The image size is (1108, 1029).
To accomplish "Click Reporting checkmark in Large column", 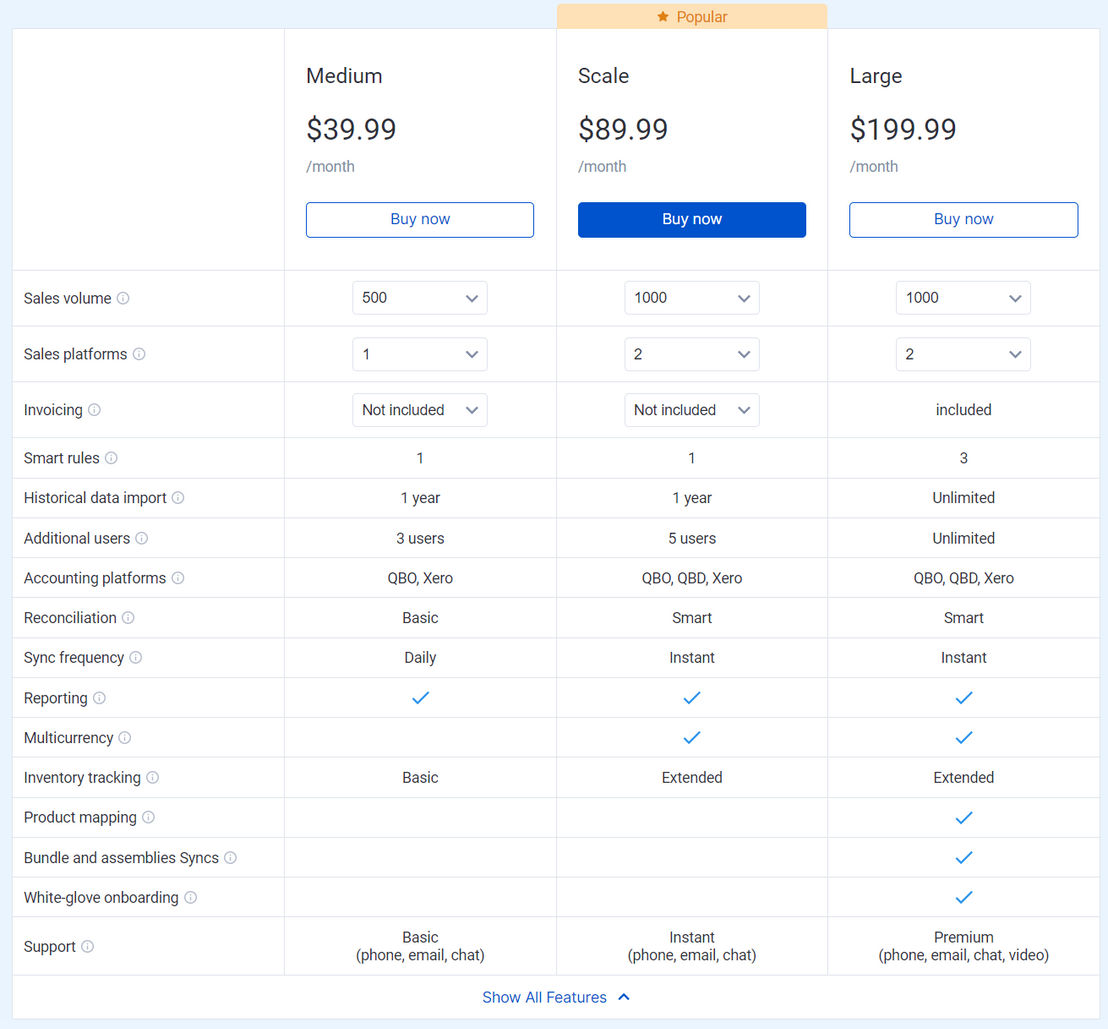I will point(964,698).
